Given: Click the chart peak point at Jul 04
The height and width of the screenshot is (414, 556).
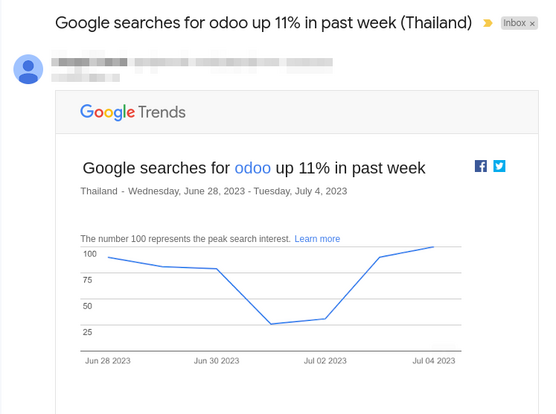Looking at the screenshot, I should (x=433, y=247).
